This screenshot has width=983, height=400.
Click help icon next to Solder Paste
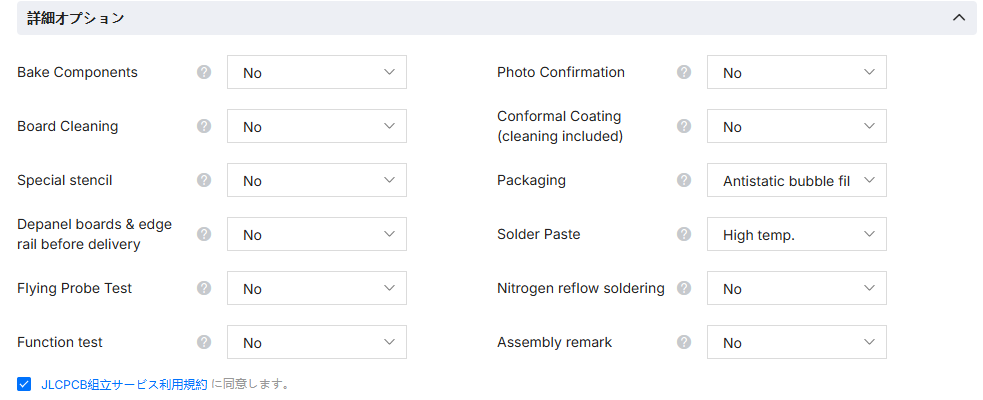point(684,234)
